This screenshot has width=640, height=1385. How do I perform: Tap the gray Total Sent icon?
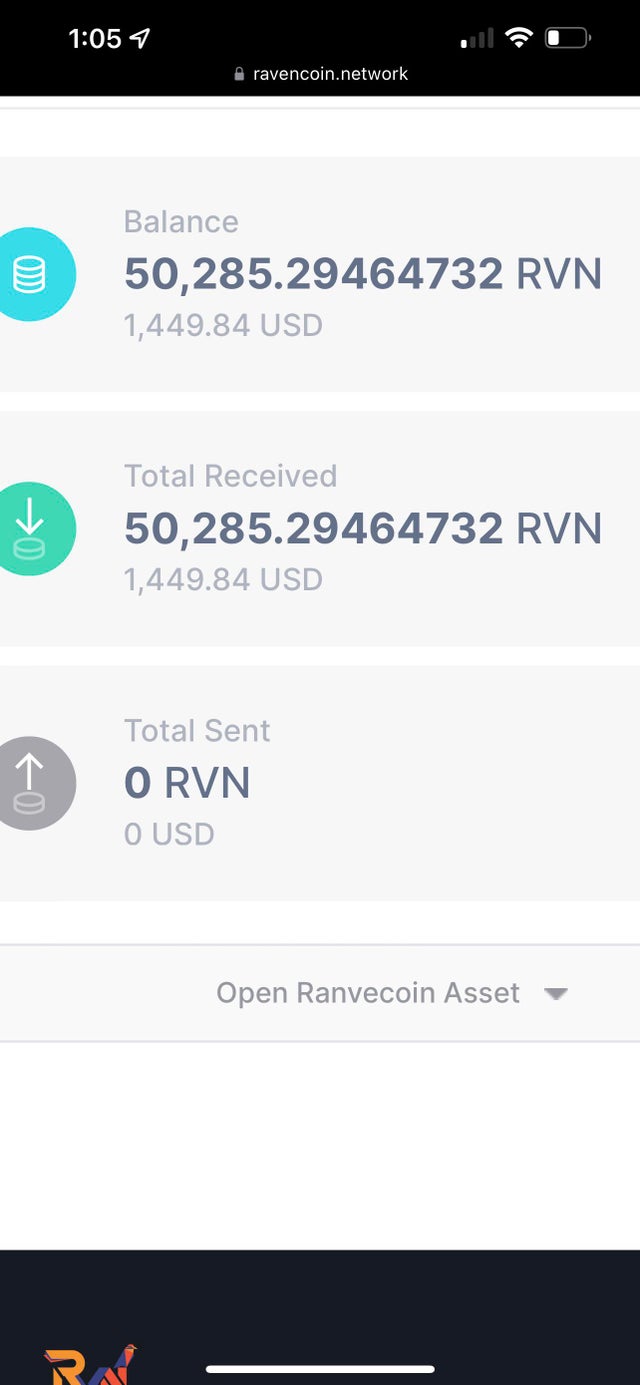coord(32,783)
